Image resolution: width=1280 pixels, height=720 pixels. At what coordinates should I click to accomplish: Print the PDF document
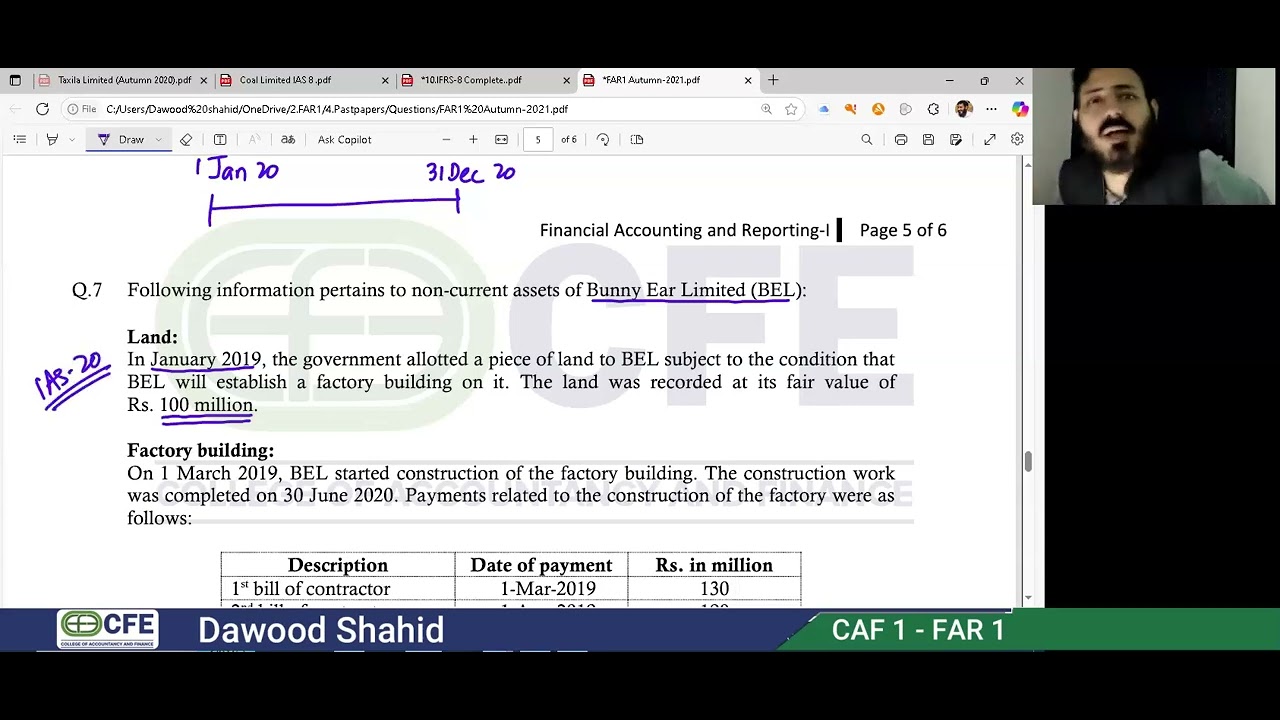pyautogui.click(x=901, y=140)
